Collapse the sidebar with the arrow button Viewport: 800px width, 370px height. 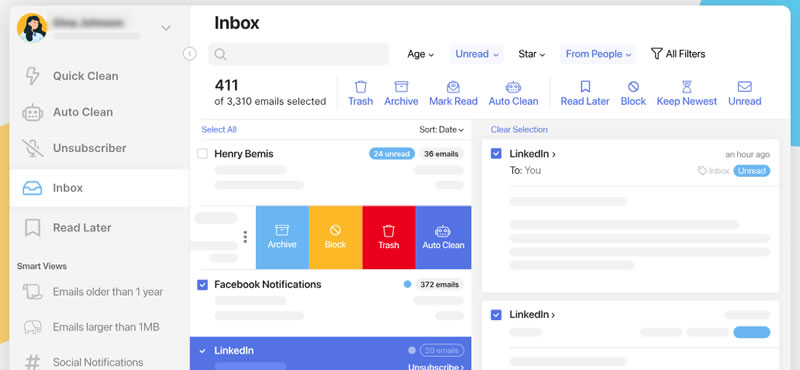tap(189, 54)
